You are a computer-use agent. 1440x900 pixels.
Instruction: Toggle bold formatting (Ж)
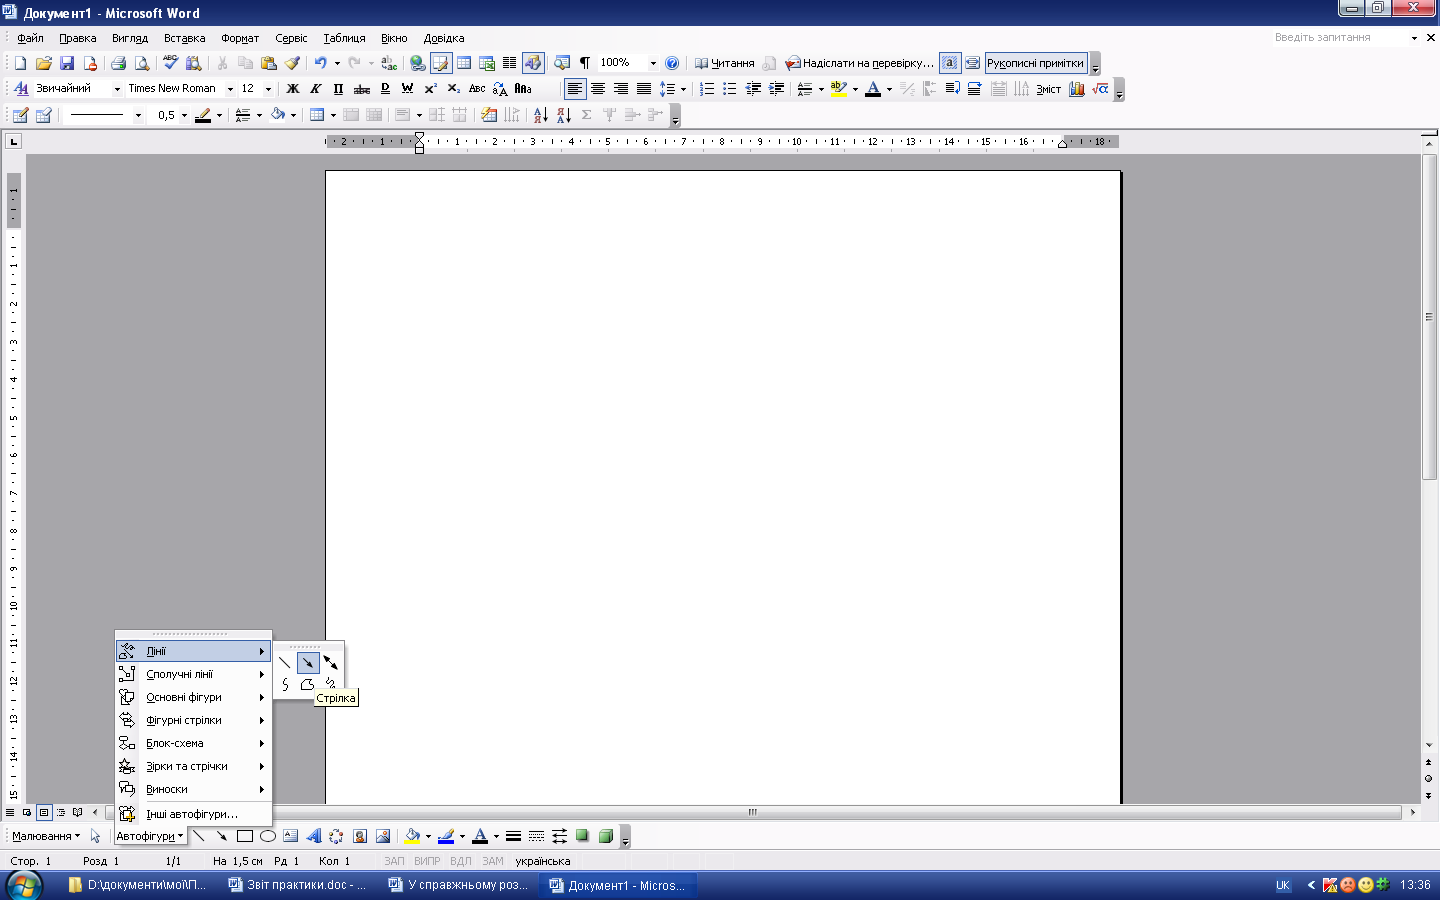click(x=293, y=89)
